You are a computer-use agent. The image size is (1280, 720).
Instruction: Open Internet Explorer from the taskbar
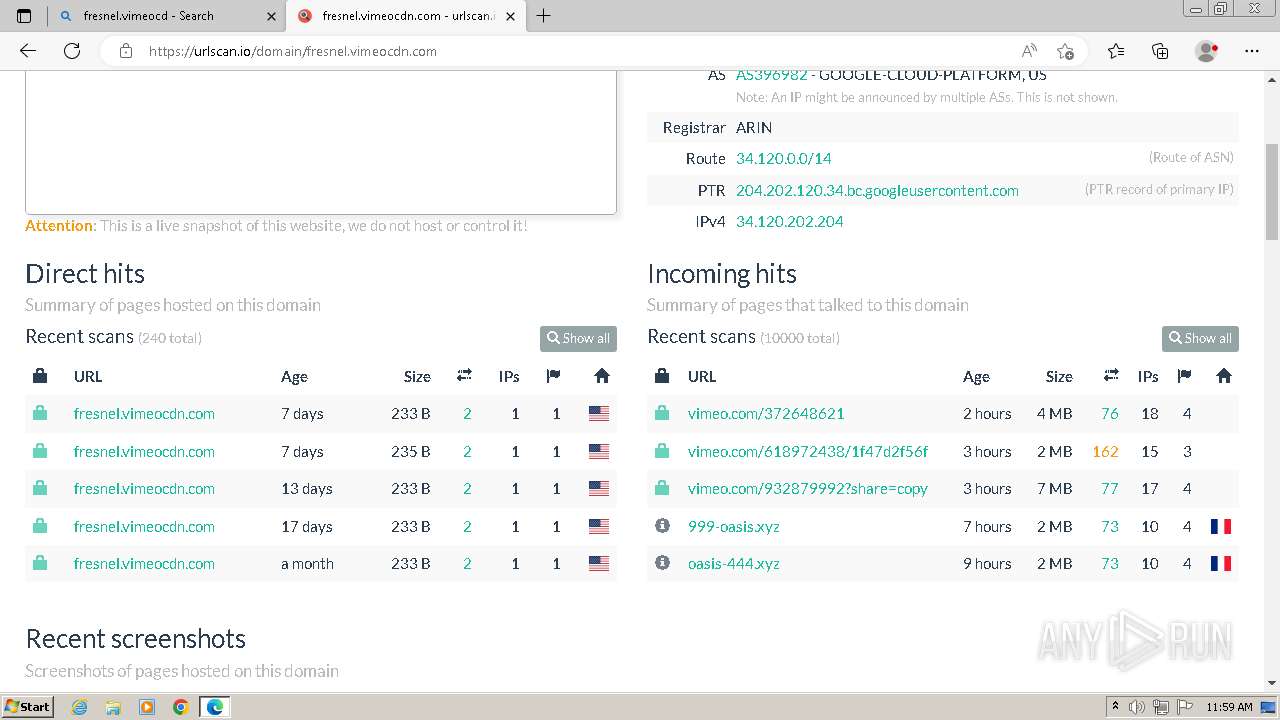[80, 706]
